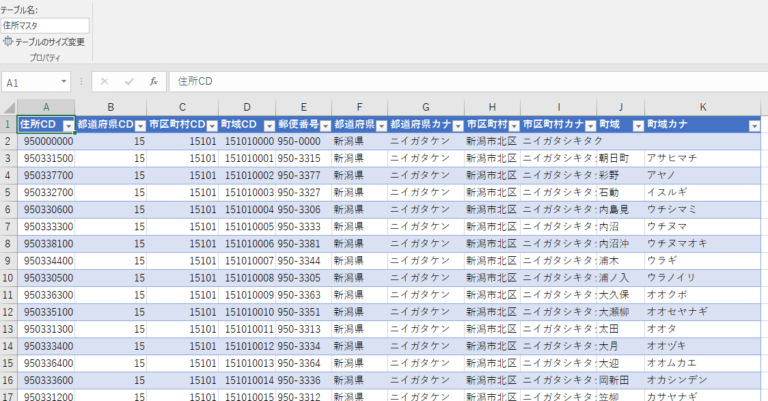Select column D header
This screenshot has width=768, height=401.
[x=247, y=107]
